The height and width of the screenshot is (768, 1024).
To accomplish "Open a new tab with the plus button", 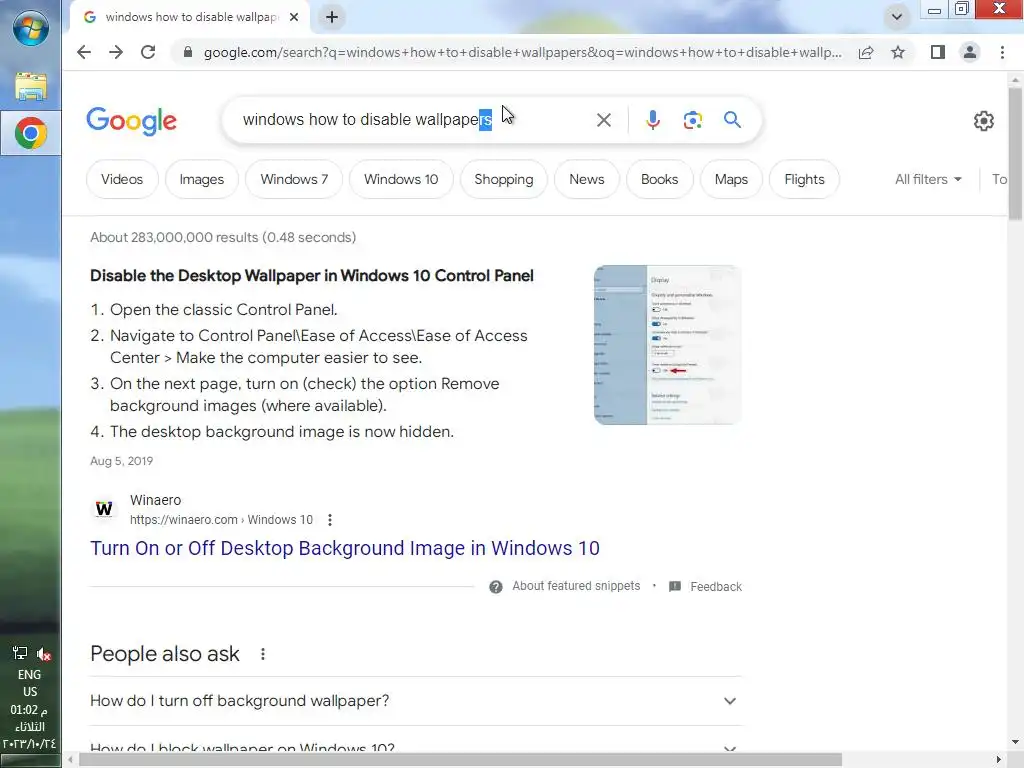I will point(332,17).
